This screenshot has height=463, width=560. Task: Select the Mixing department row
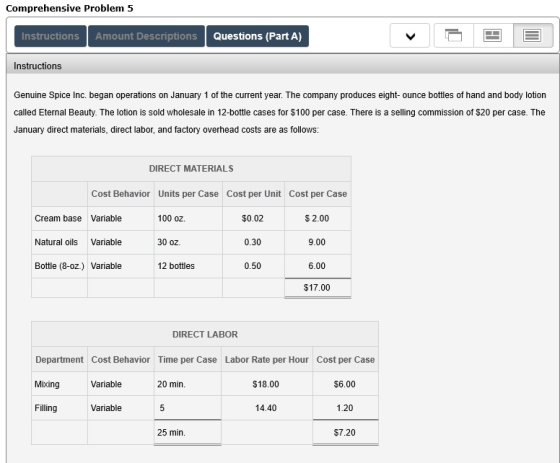(205, 384)
